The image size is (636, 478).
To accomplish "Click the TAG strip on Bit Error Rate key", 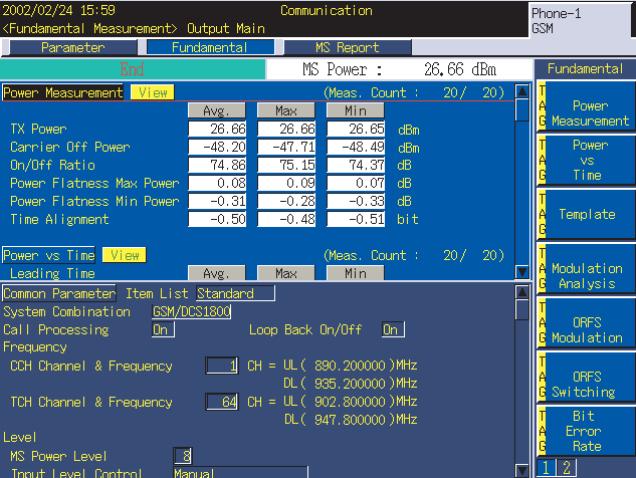I will coord(541,431).
